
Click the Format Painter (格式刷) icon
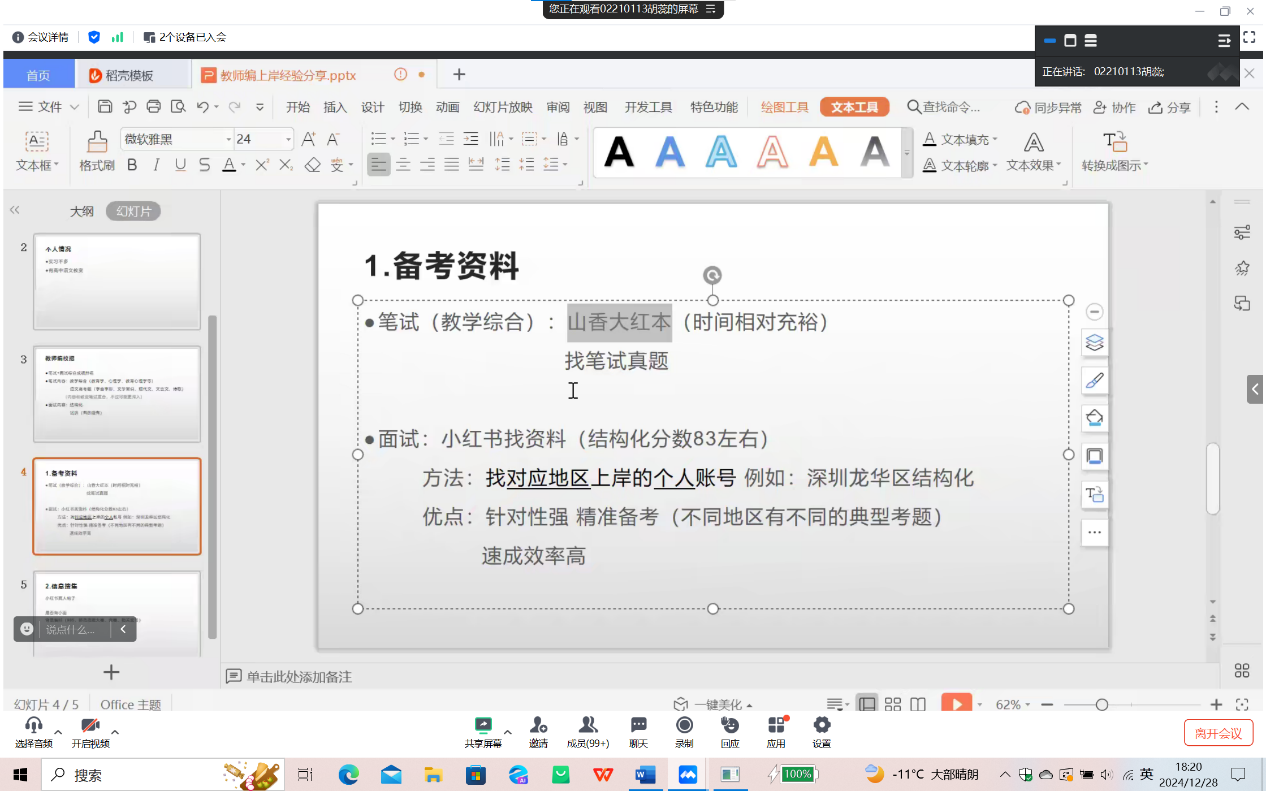point(97,150)
